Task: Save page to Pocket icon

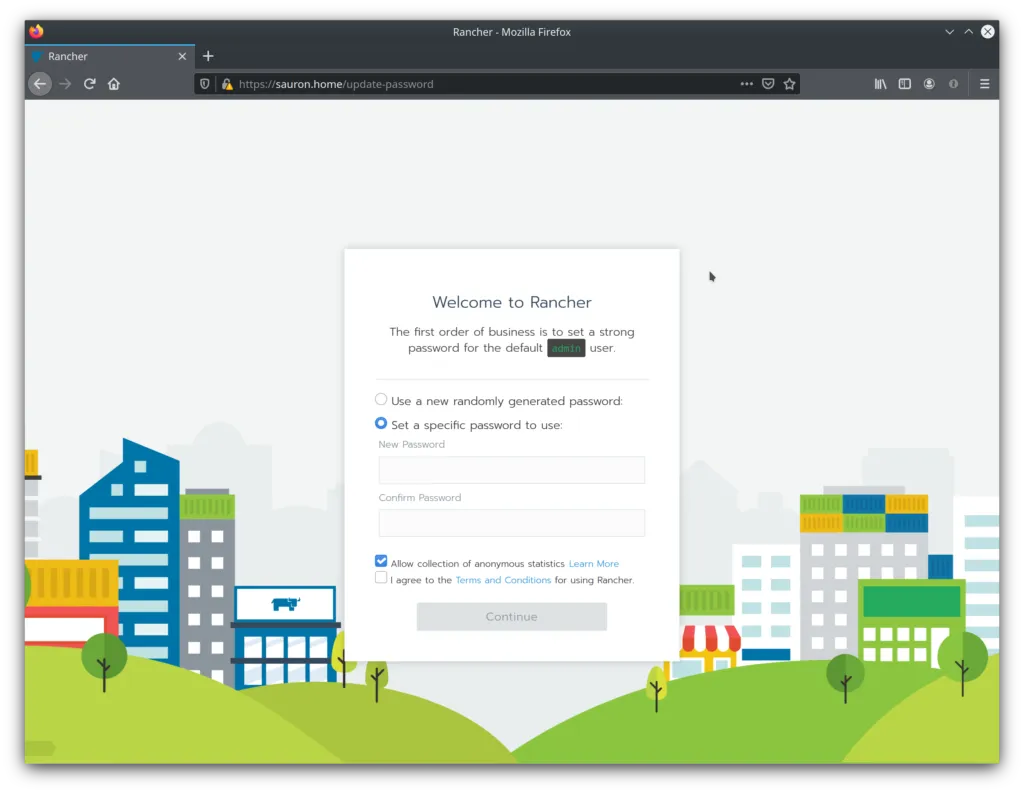Action: pos(768,84)
